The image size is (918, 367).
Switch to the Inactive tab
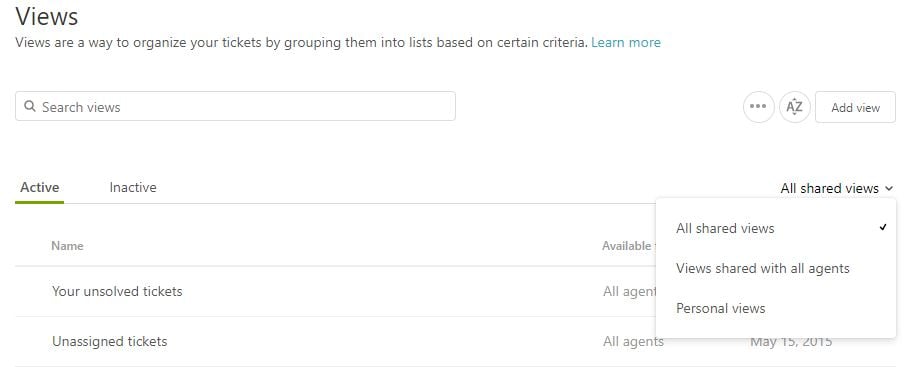pos(133,188)
